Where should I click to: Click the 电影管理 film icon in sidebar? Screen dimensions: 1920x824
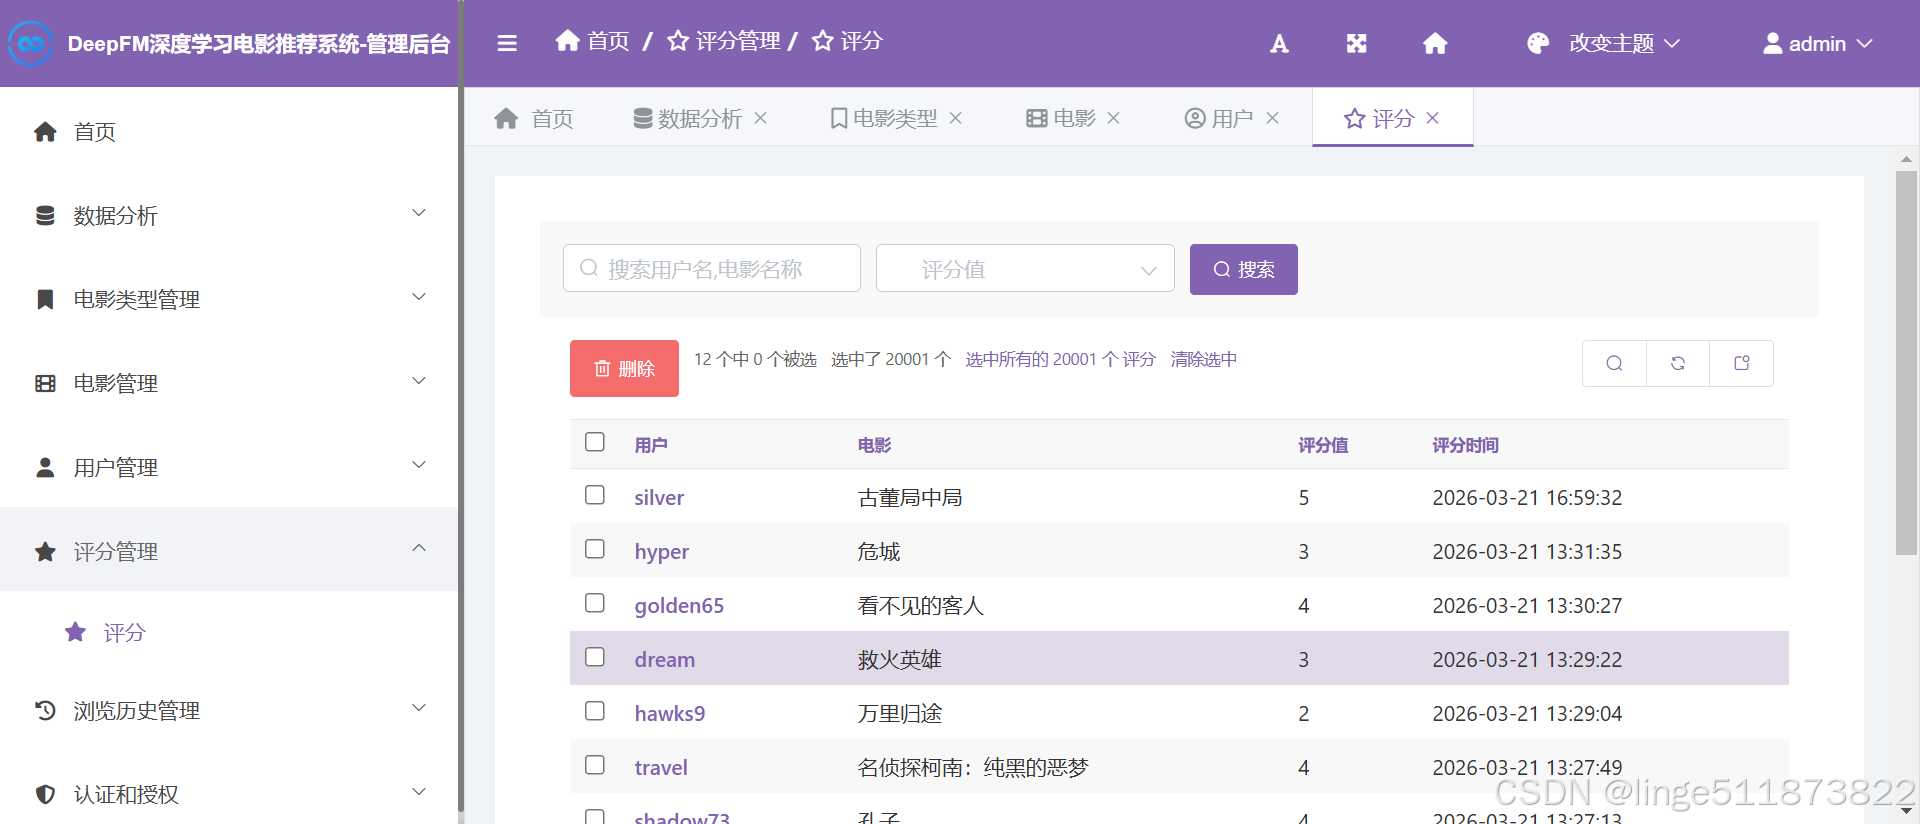tap(45, 383)
